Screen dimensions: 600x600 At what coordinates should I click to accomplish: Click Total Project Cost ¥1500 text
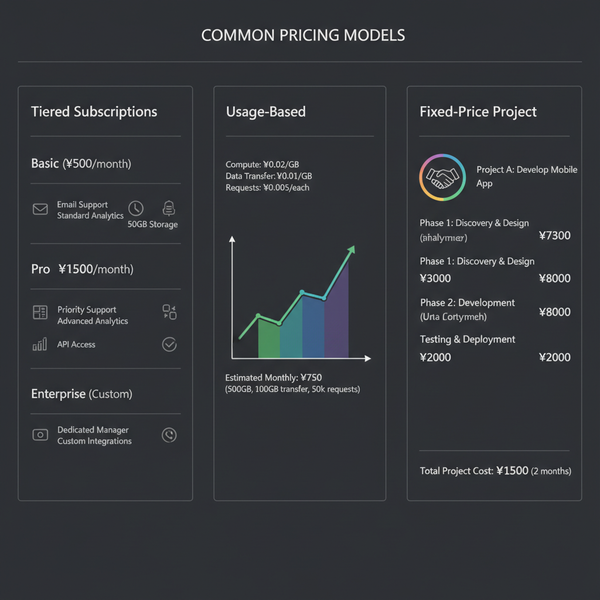click(x=496, y=471)
